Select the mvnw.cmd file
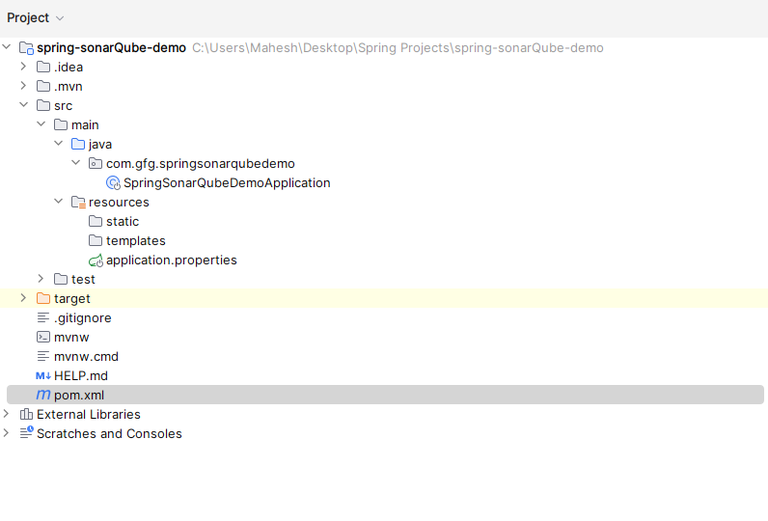 click(86, 356)
